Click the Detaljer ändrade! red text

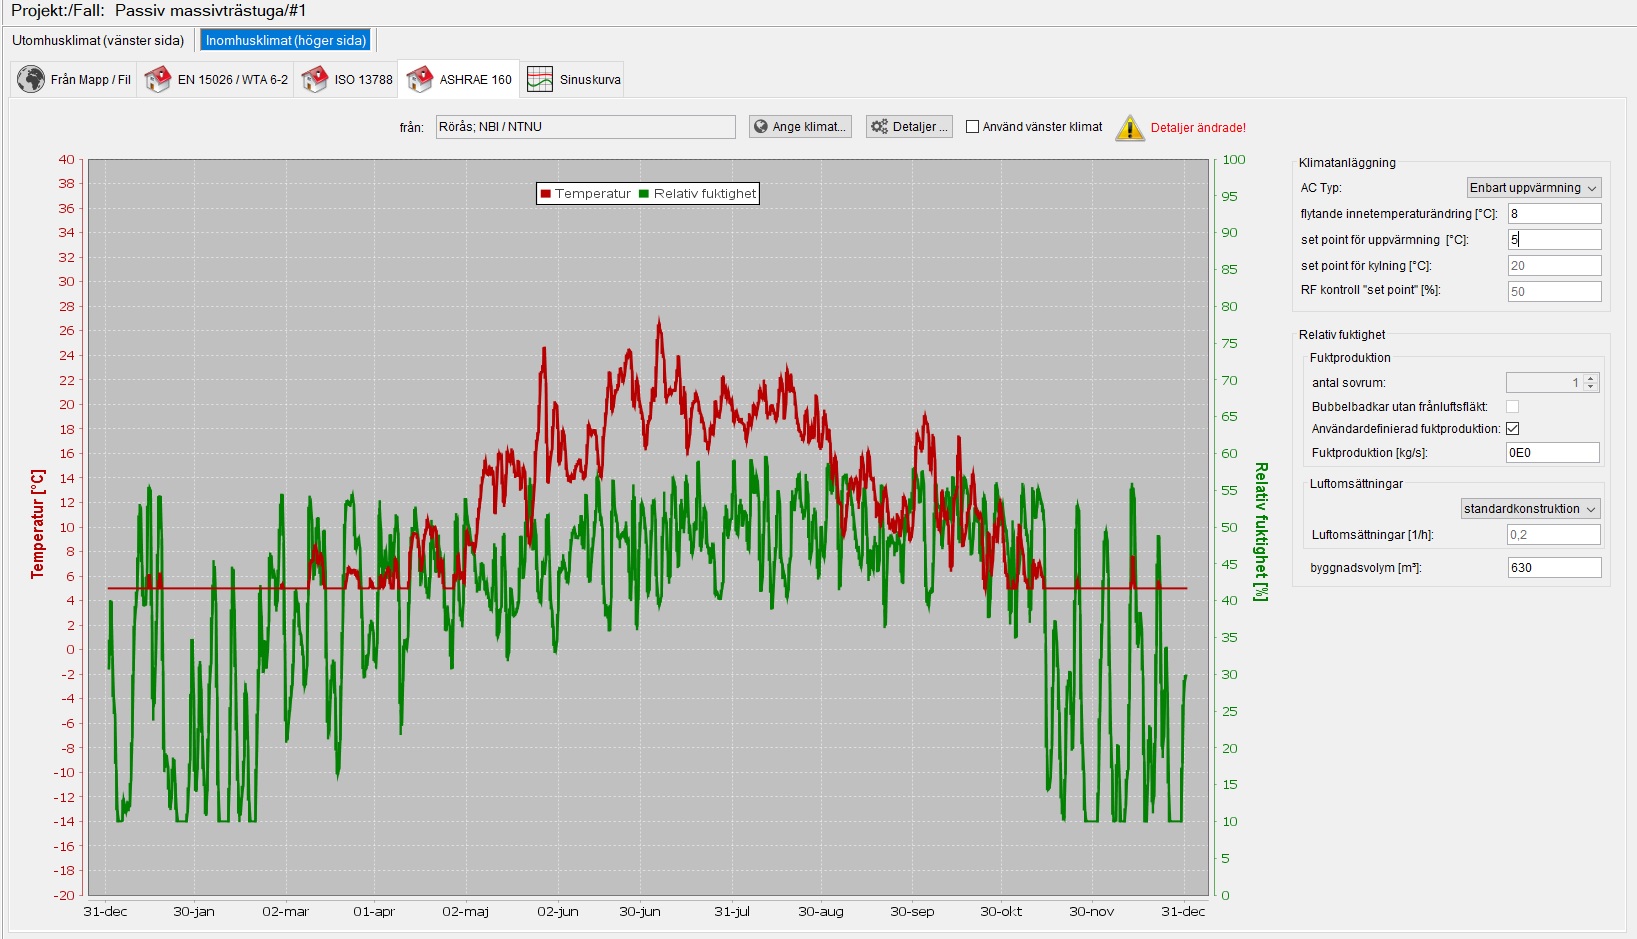point(1198,128)
